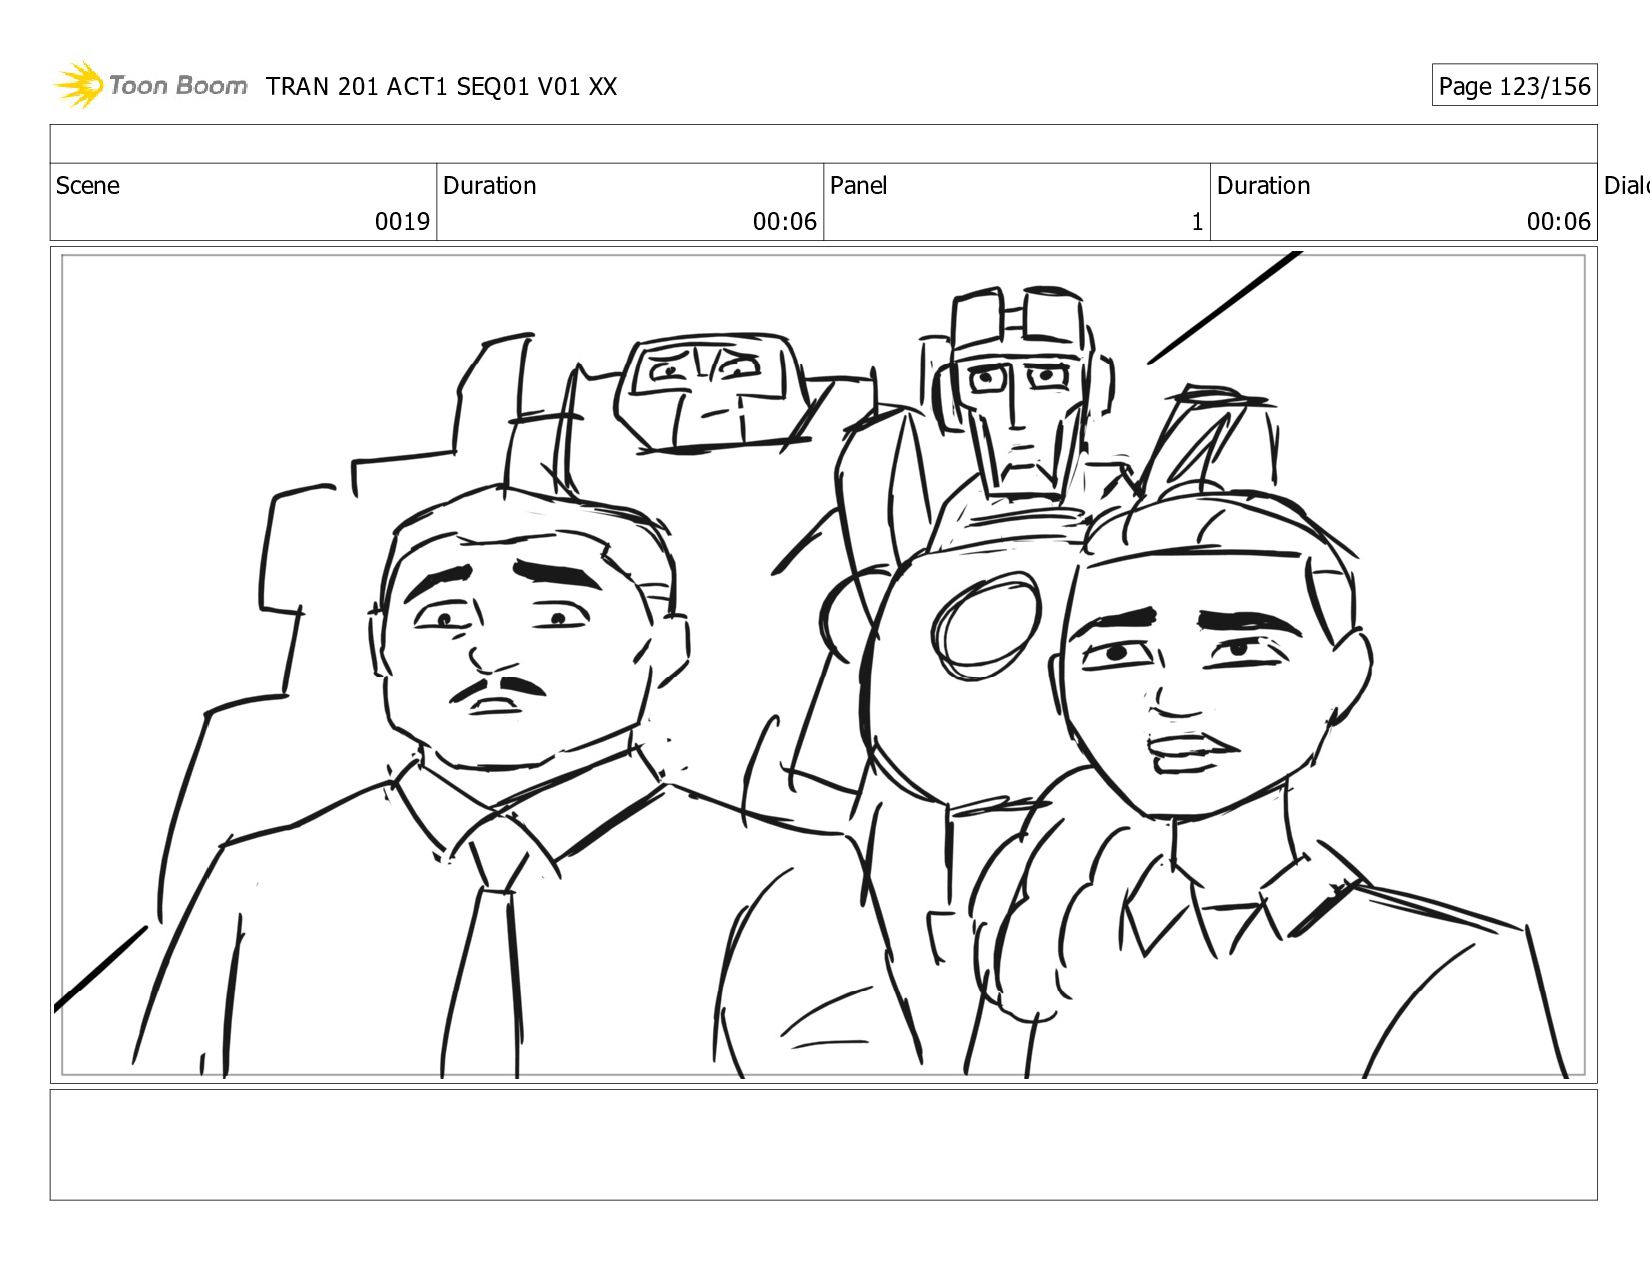Click the Toon Boom logo
Screen dimensions: 1650x1275
(x=150, y=85)
